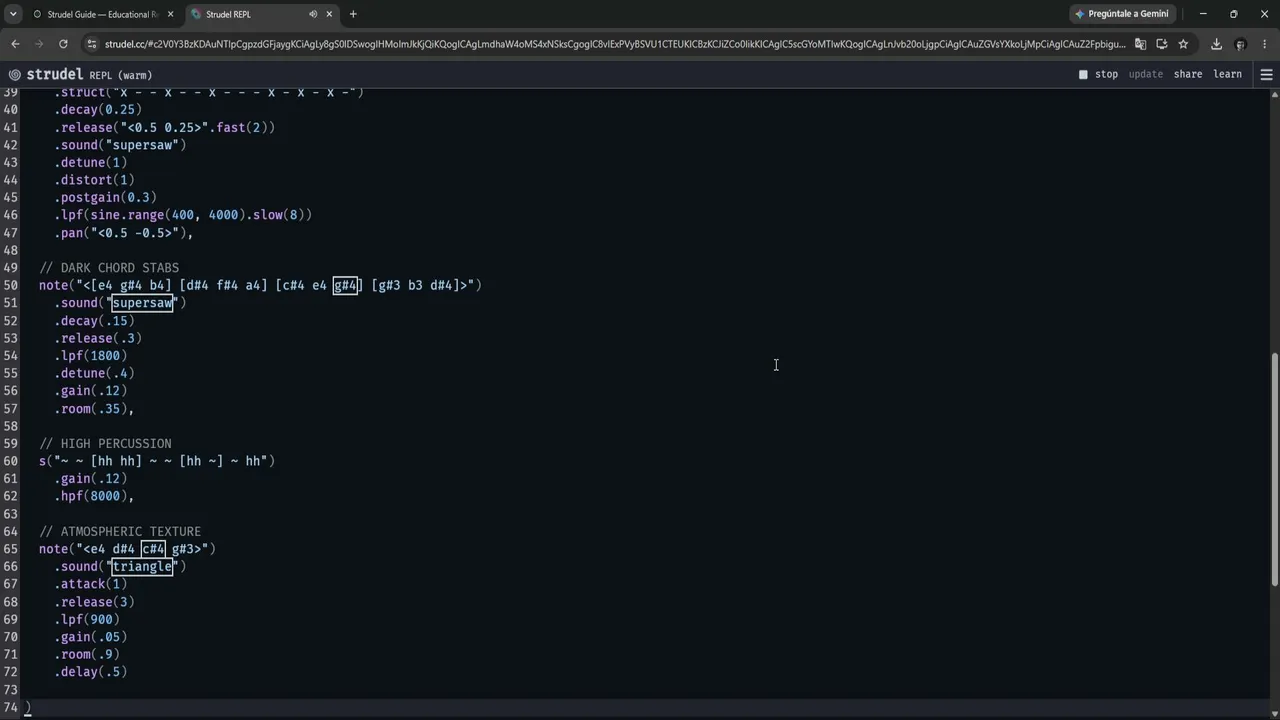Click '.gain(.05)' on line 70

click(x=91, y=637)
